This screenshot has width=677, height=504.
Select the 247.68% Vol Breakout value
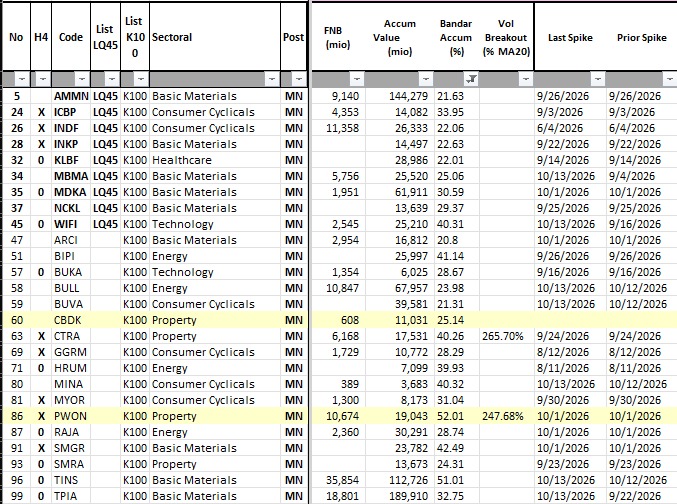click(506, 416)
